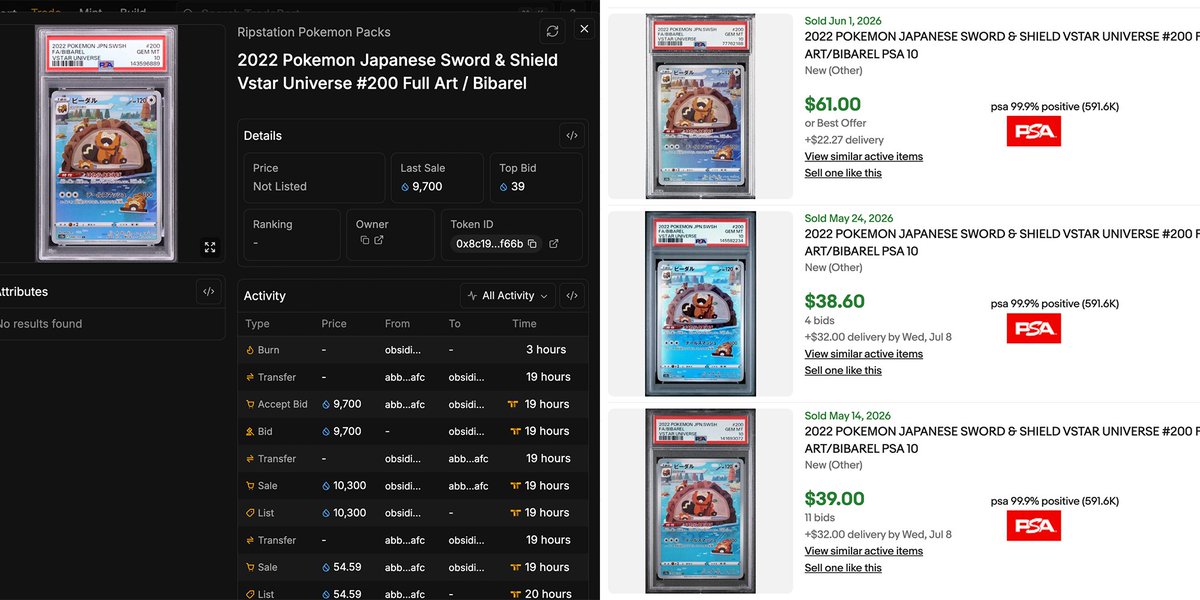Screen dimensions: 1200x600
Task: Open embed code for the Attributes section
Action: (x=208, y=291)
